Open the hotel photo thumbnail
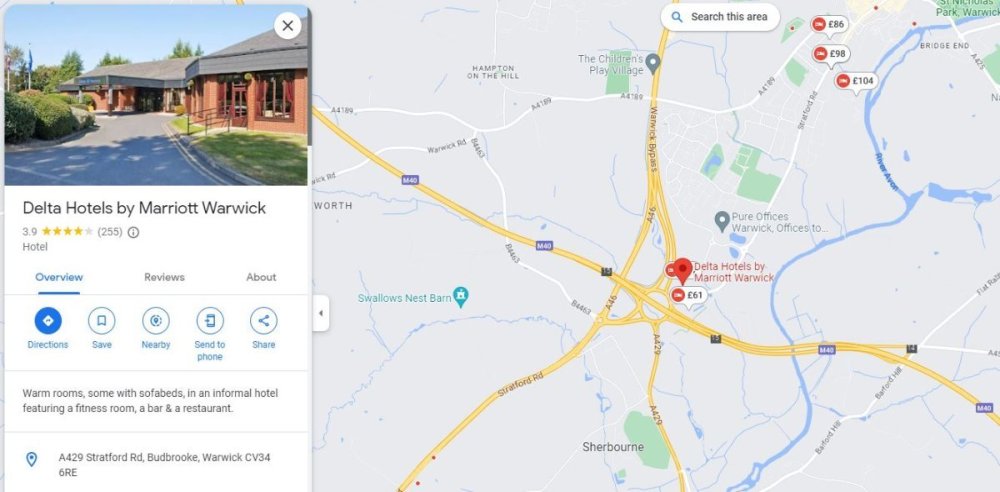 tap(156, 95)
